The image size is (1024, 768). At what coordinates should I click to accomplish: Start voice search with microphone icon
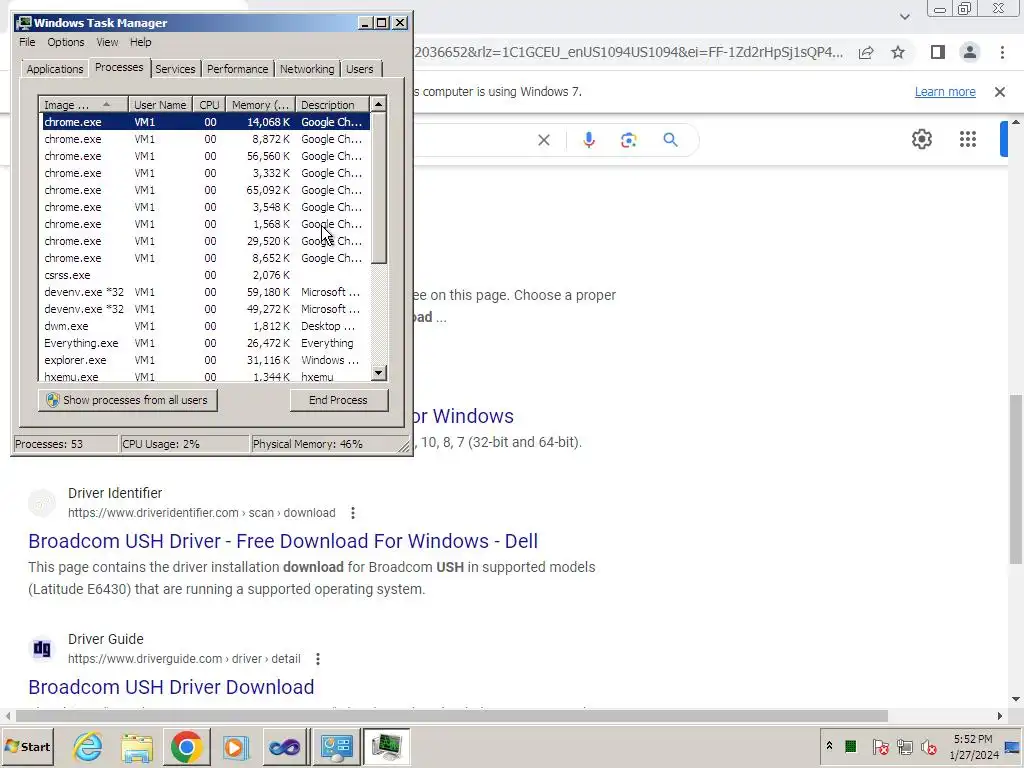(x=588, y=140)
